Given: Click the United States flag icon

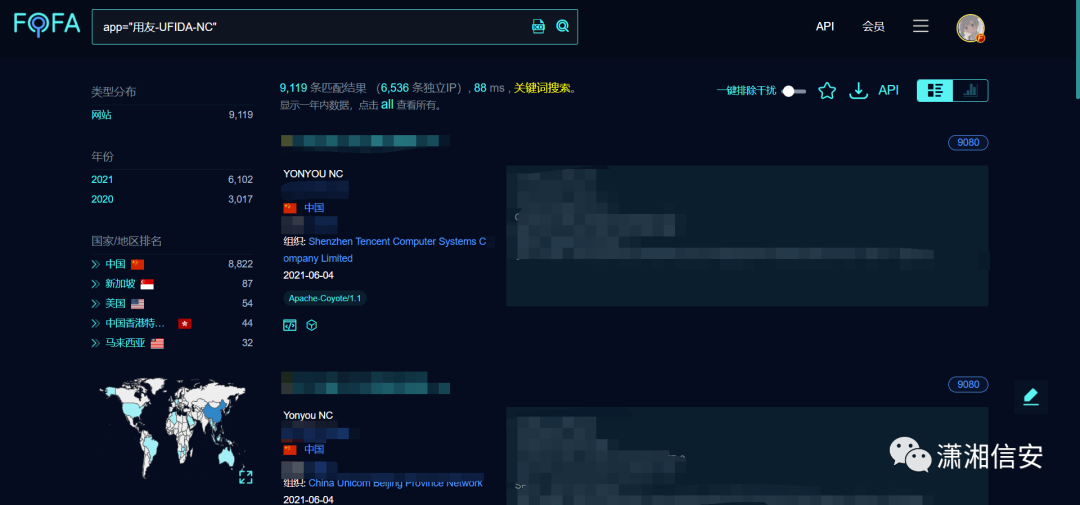Looking at the screenshot, I should point(138,304).
